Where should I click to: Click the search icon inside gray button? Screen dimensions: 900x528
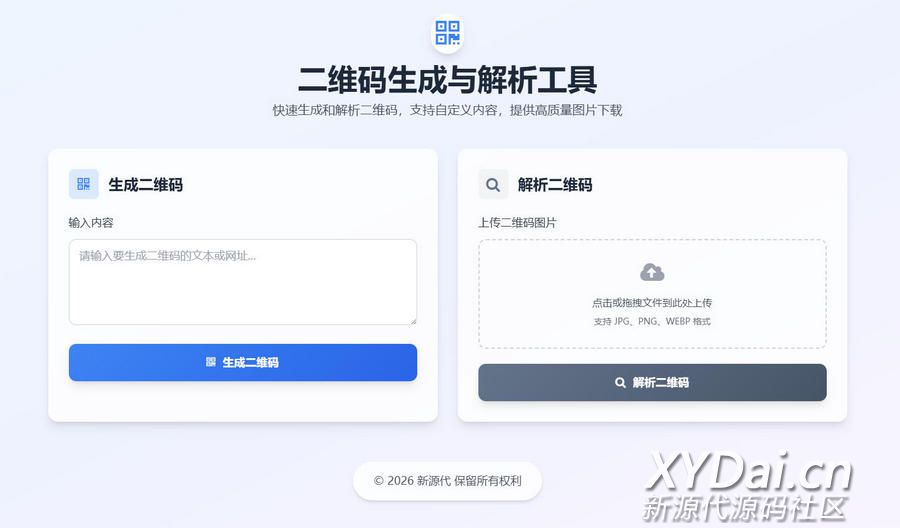point(620,382)
